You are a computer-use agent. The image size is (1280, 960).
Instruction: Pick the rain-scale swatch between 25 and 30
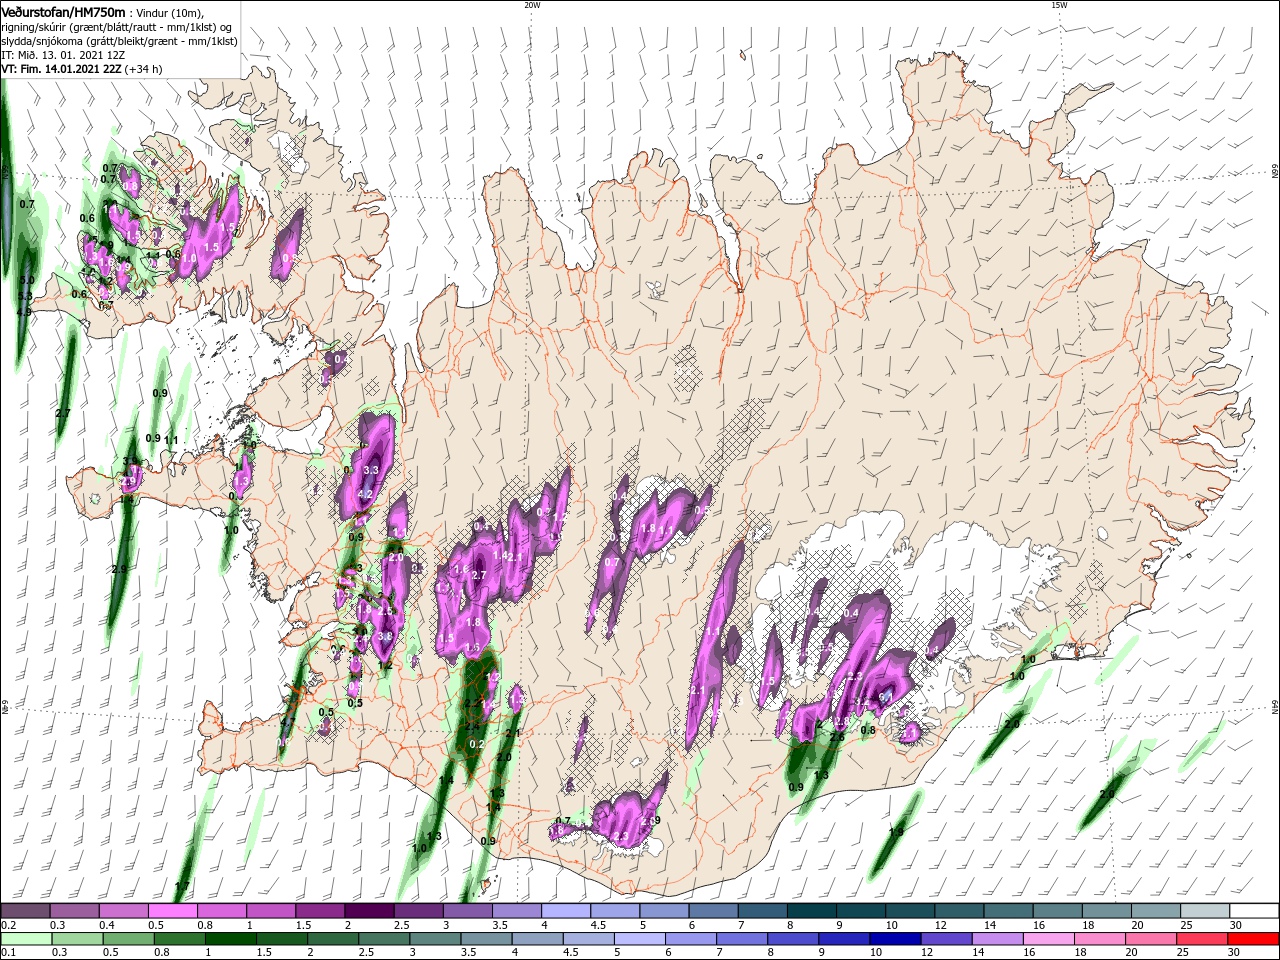click(x=1203, y=939)
